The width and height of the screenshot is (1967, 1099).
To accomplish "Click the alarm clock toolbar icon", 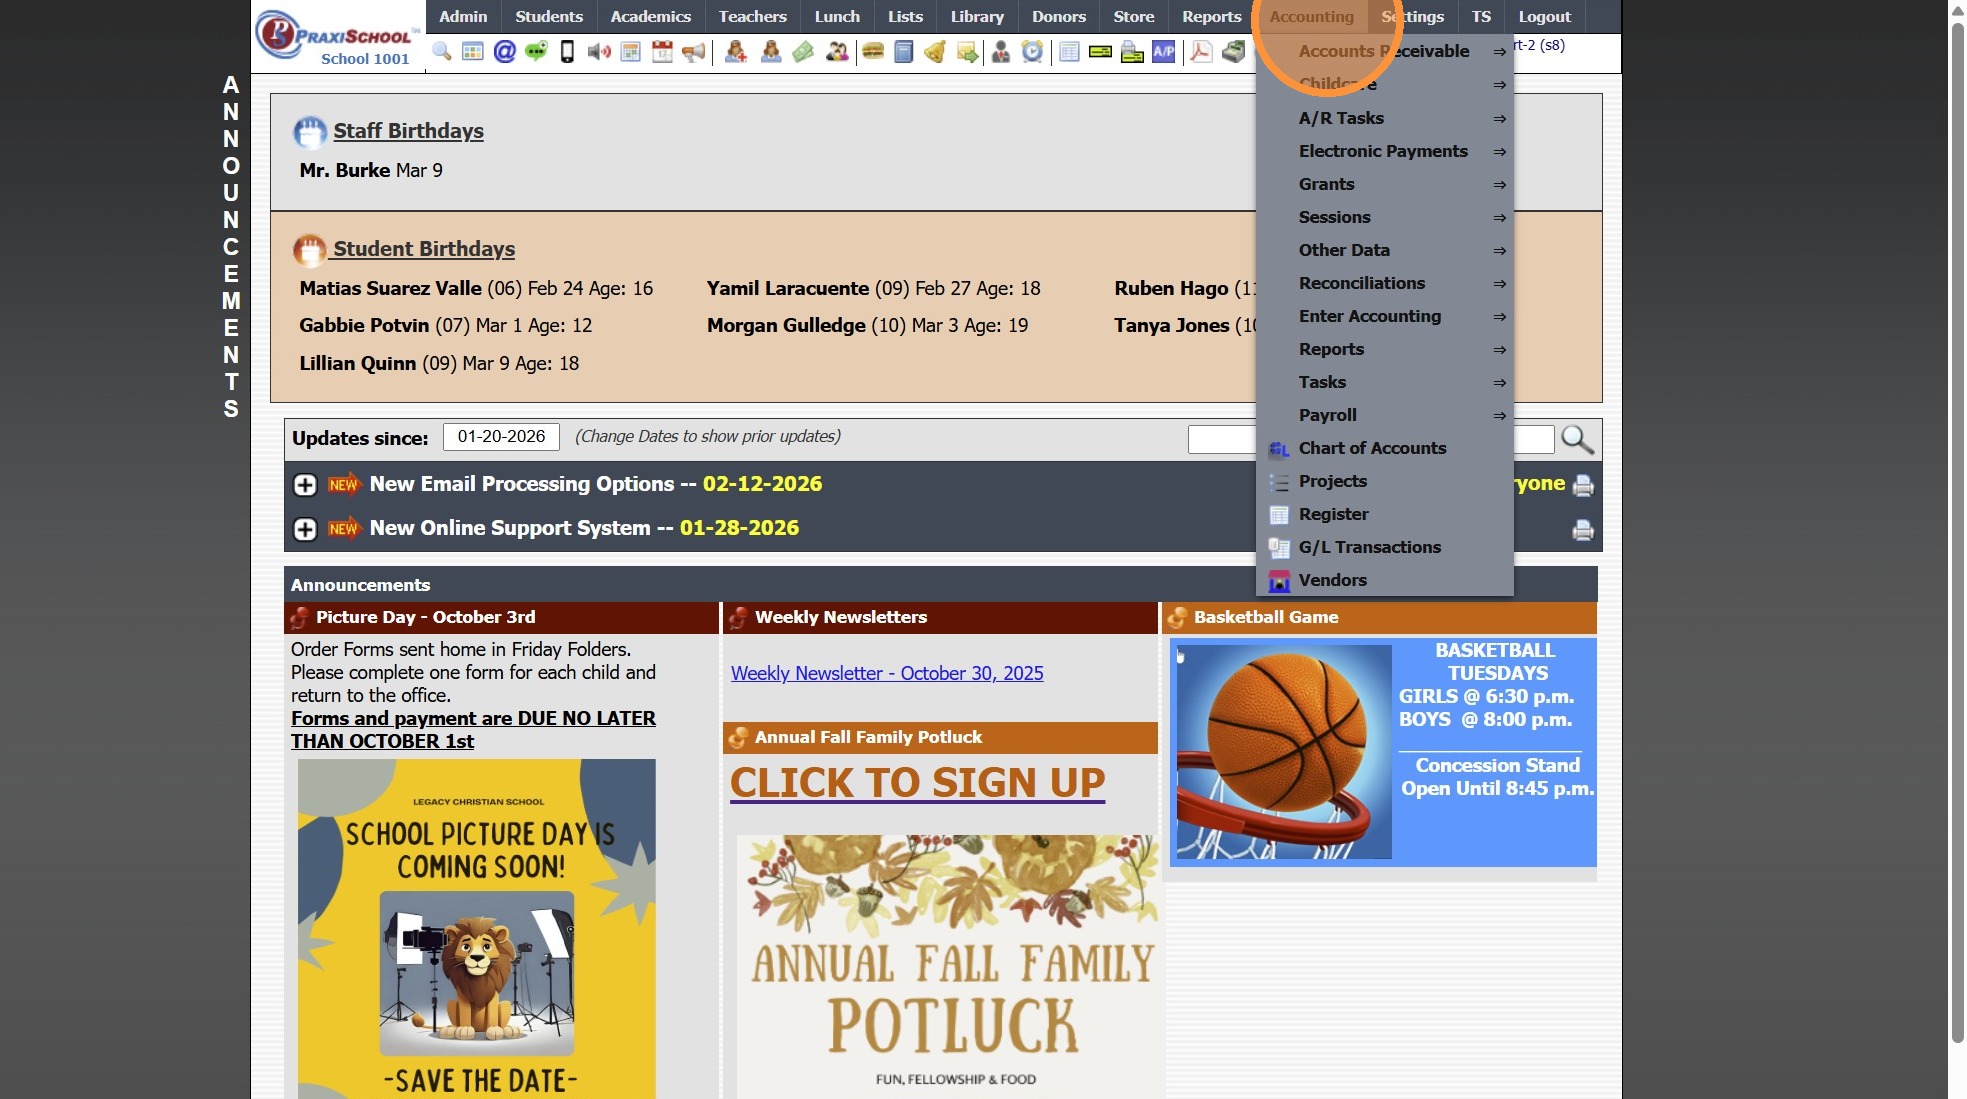I will tap(1032, 52).
